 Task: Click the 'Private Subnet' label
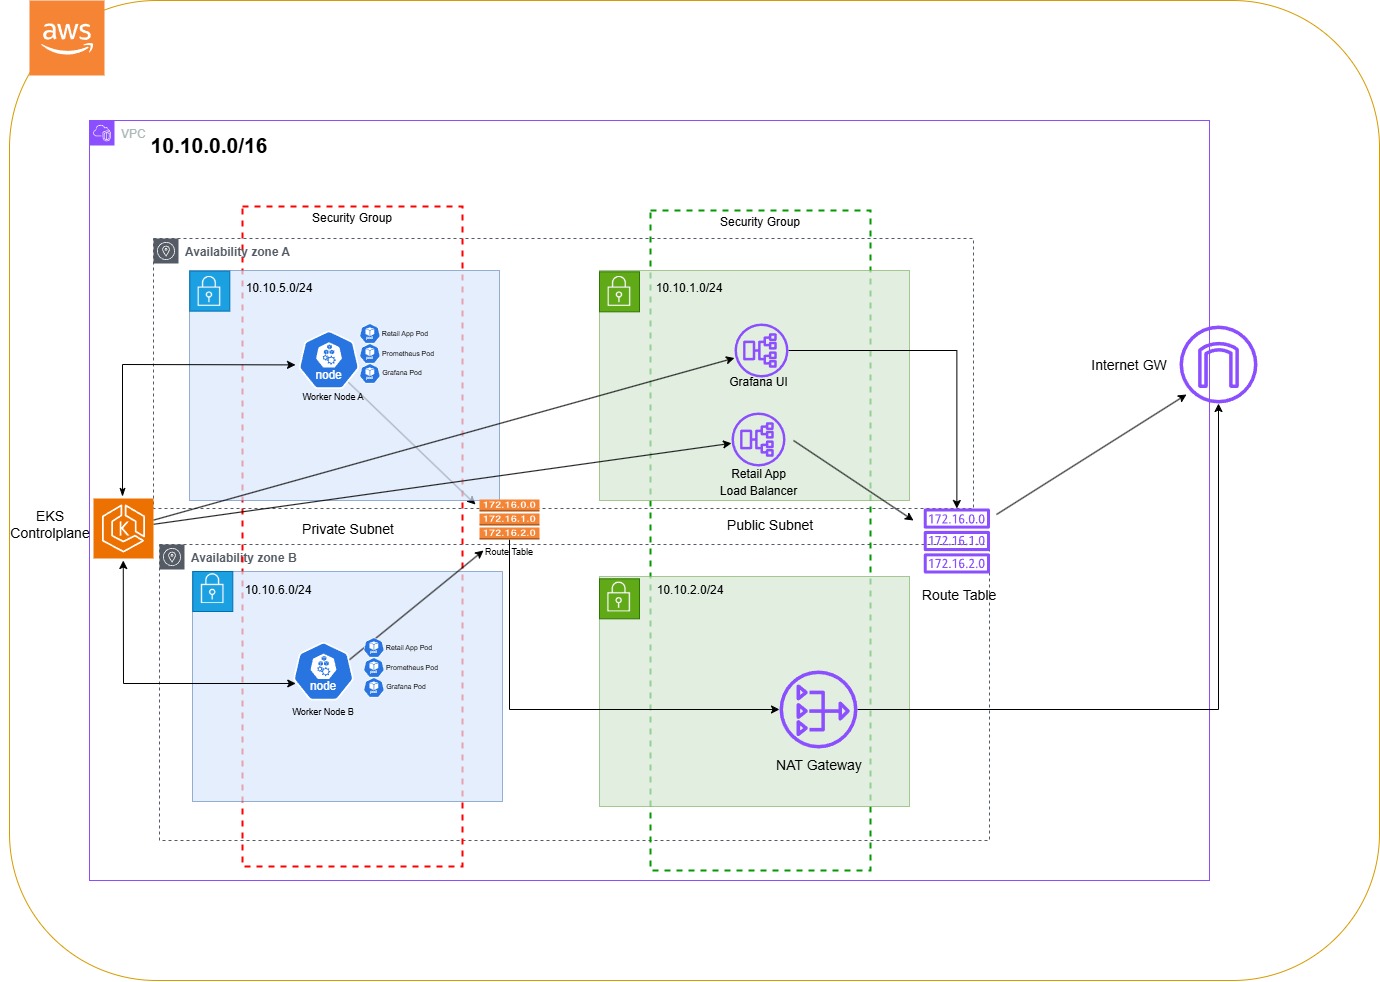[x=348, y=529]
